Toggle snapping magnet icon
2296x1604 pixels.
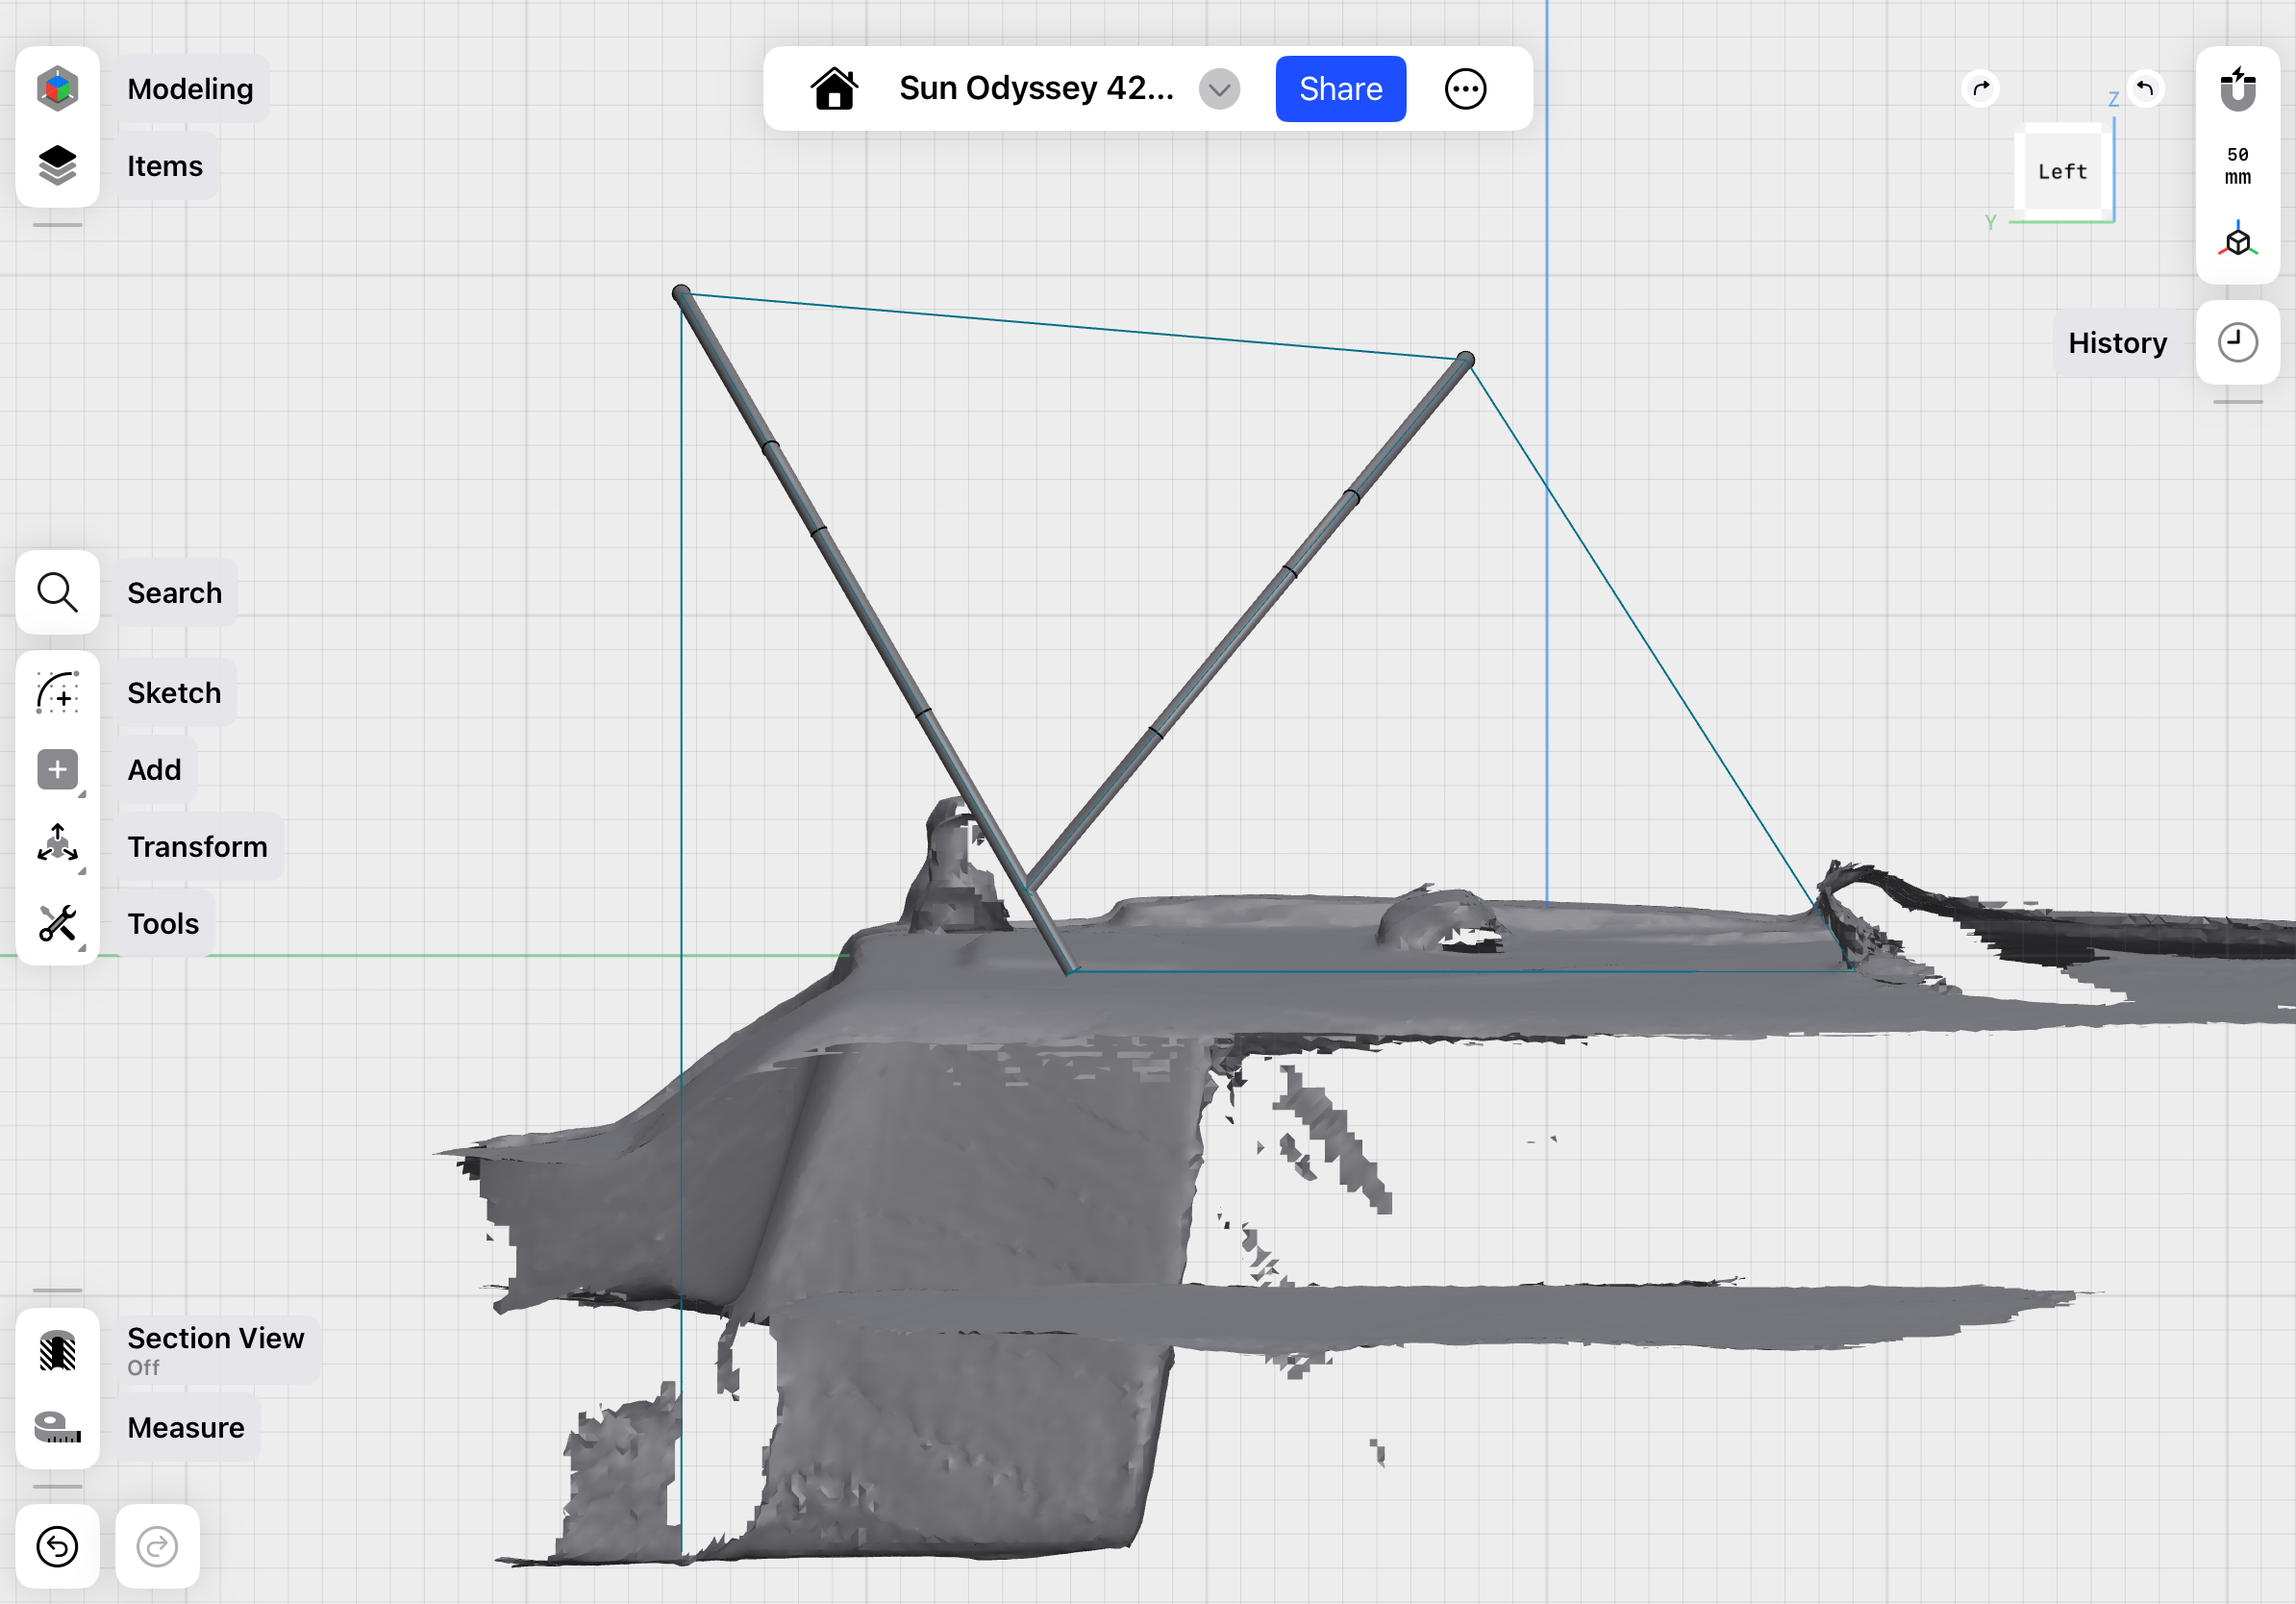click(x=2237, y=89)
